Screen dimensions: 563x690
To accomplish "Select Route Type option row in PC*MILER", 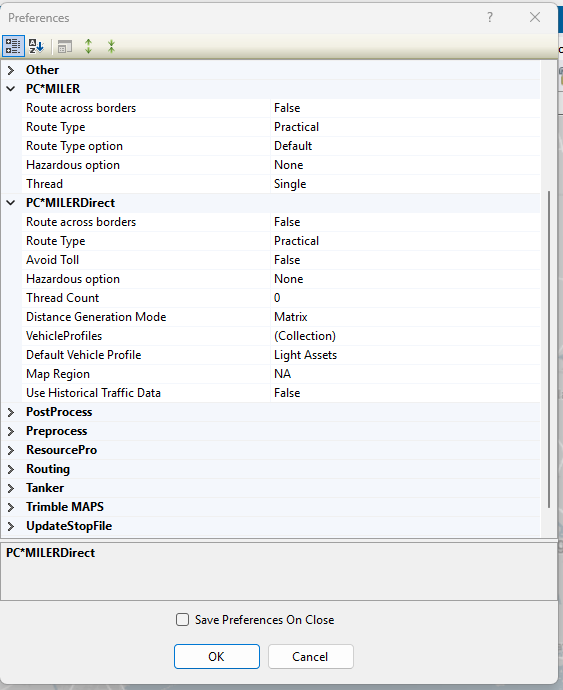I will (281, 146).
